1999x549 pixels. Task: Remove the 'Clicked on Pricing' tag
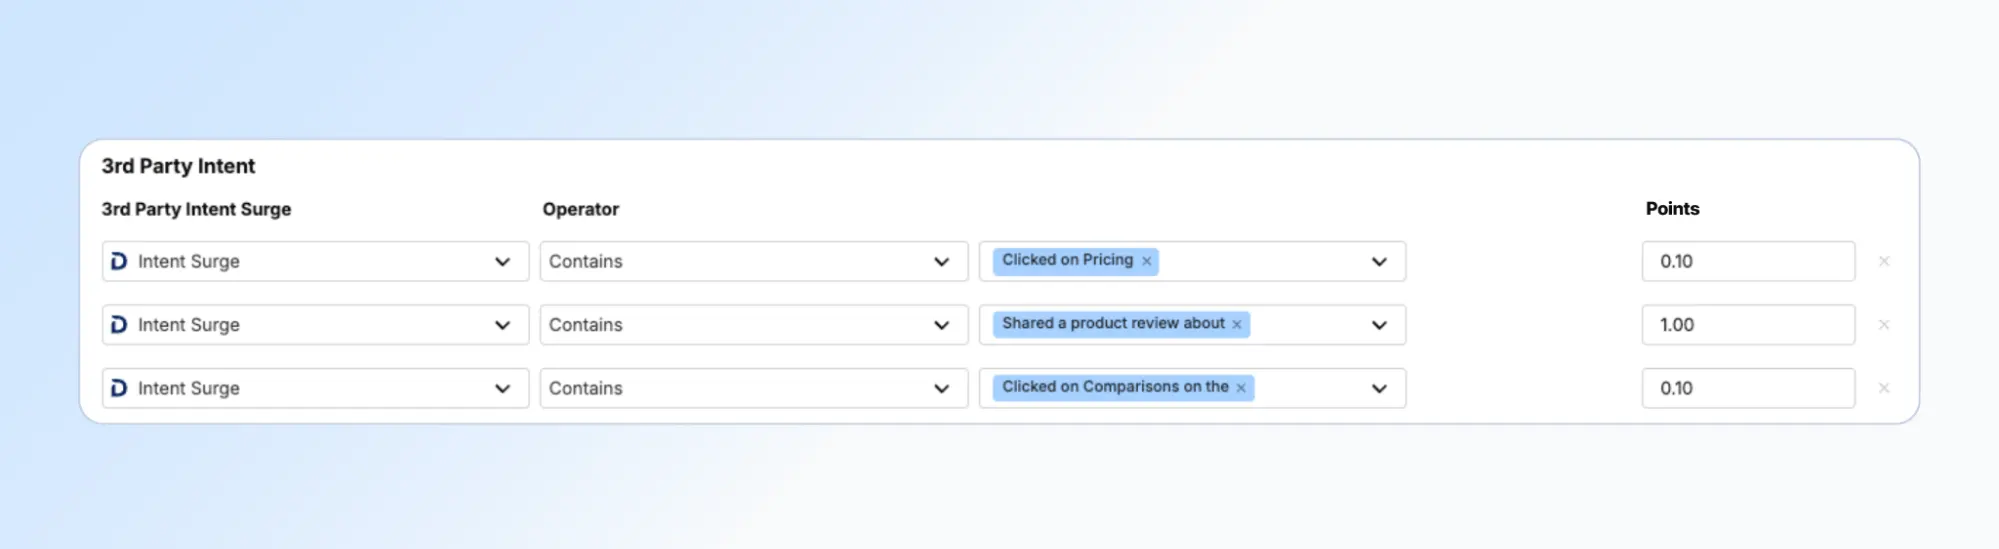pos(1146,261)
